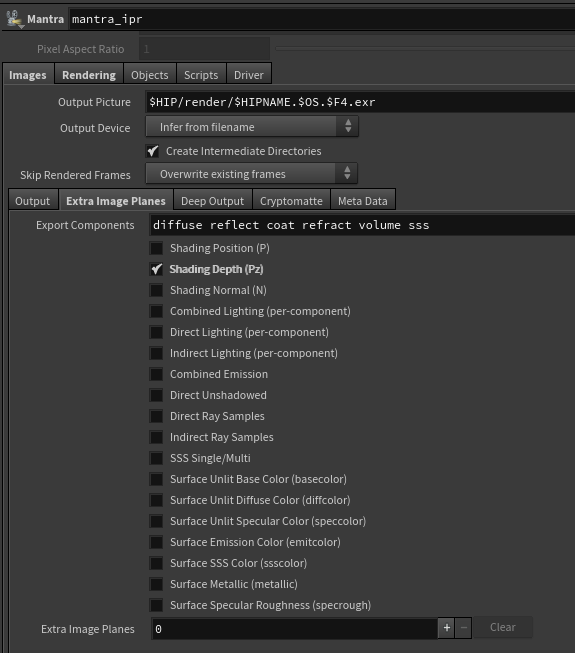Click the Export Components text field

click(362, 225)
